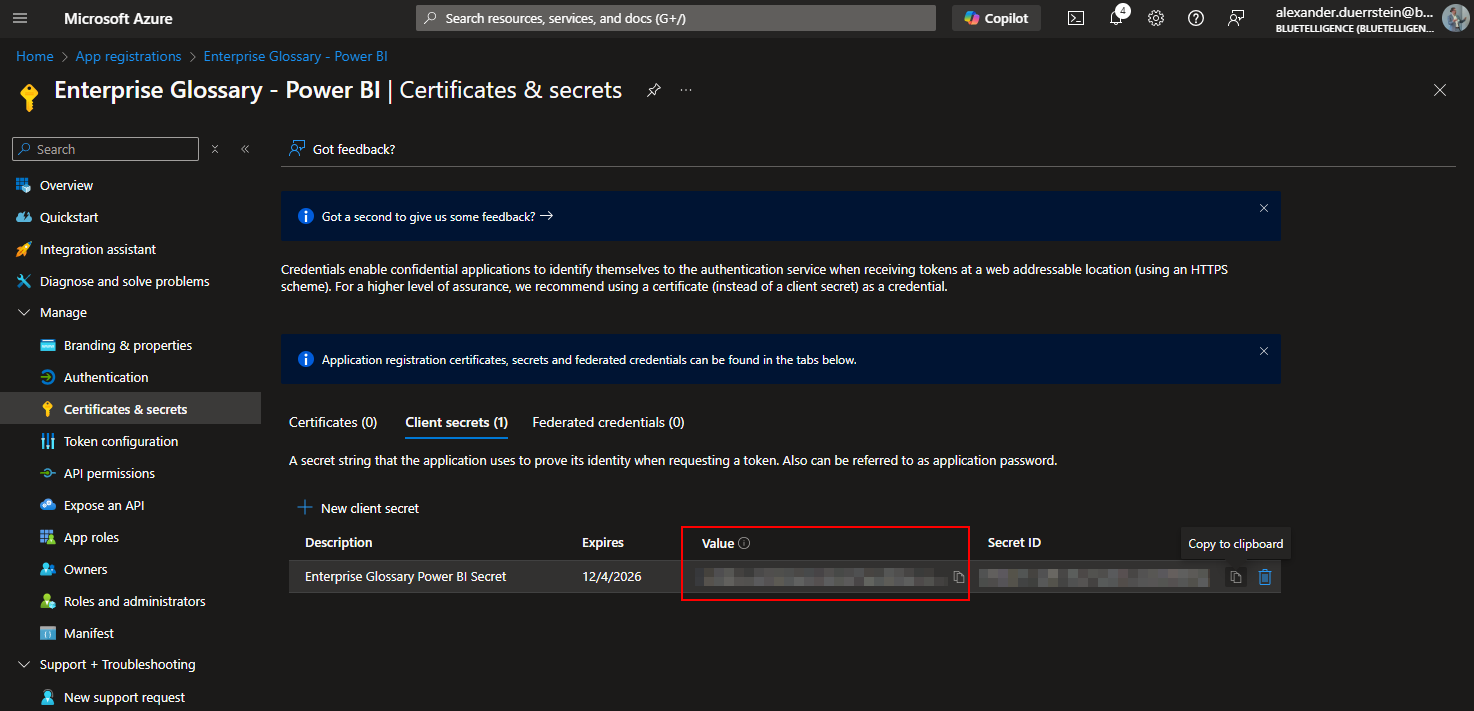Collapse the Support + Troubleshooting section
1474x711 pixels.
24,665
